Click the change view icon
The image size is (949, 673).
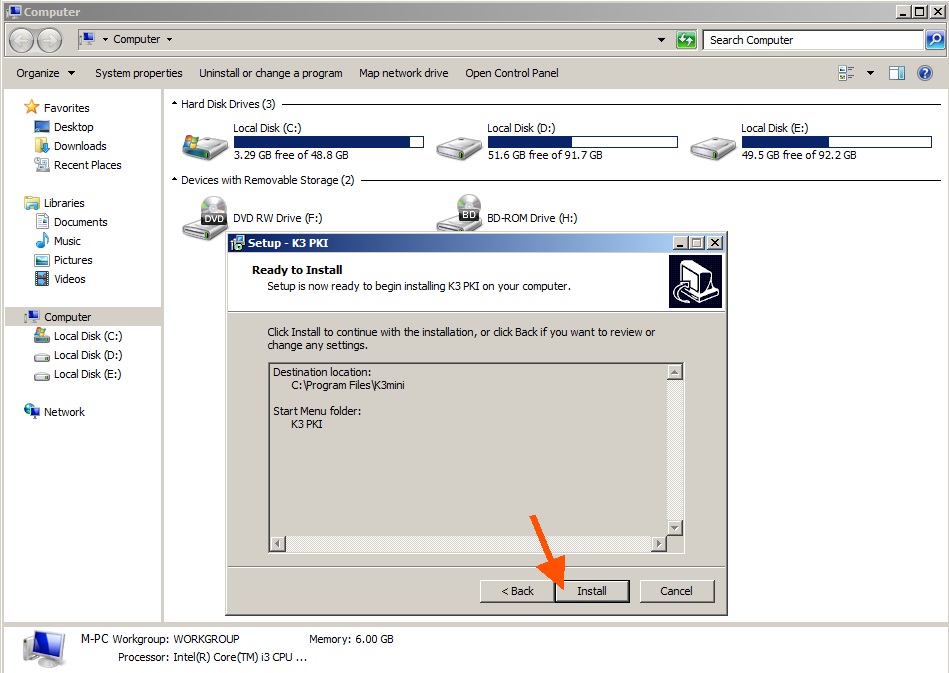point(846,73)
